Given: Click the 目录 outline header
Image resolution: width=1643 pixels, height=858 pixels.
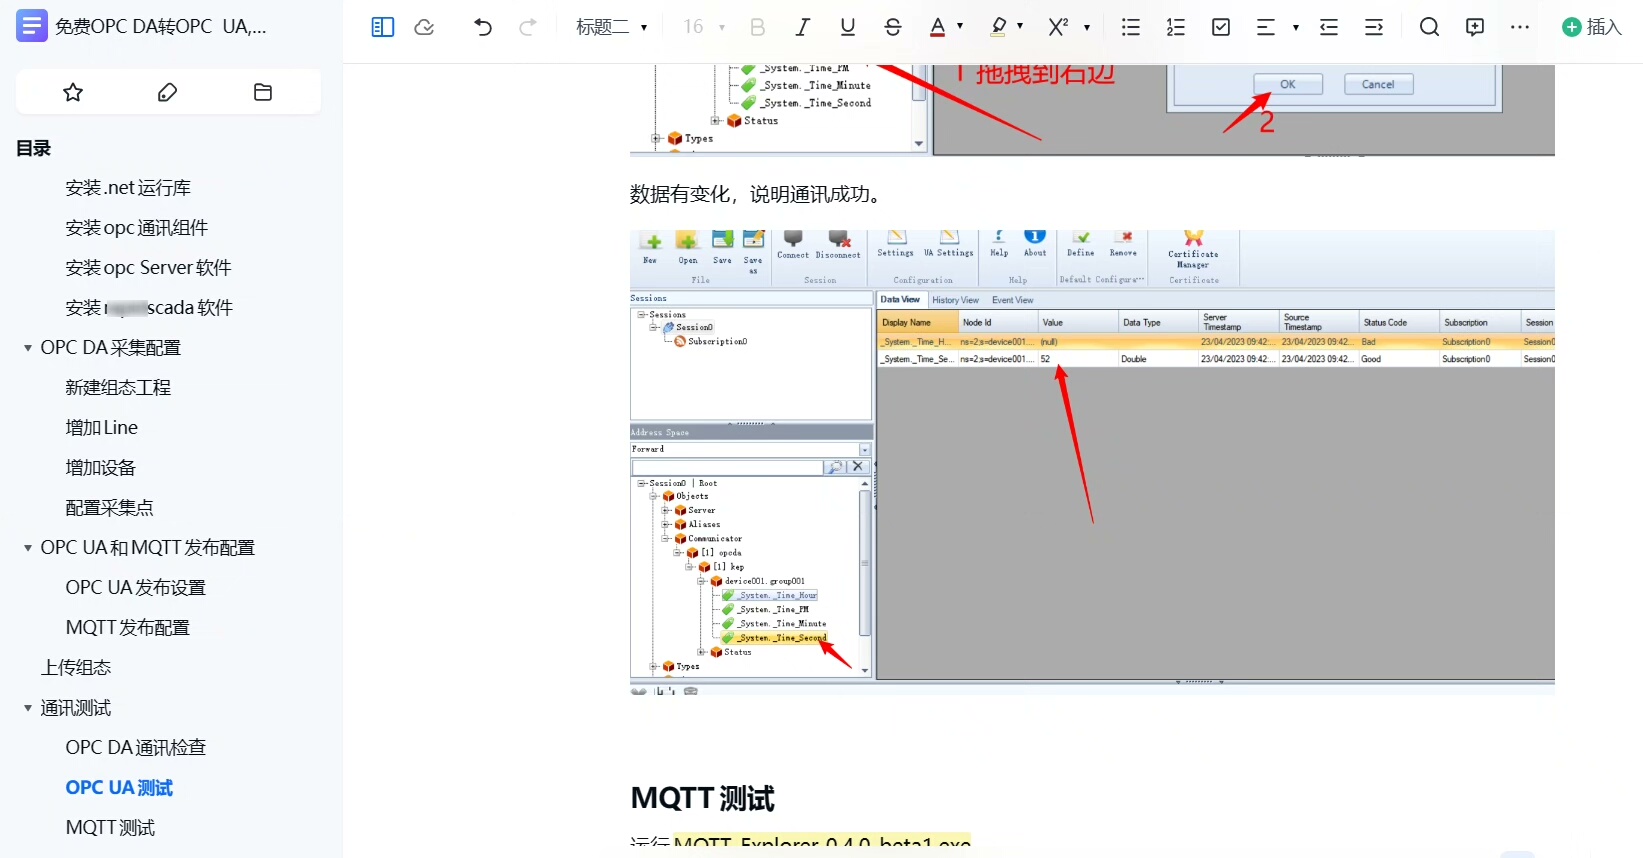Looking at the screenshot, I should click(33, 148).
